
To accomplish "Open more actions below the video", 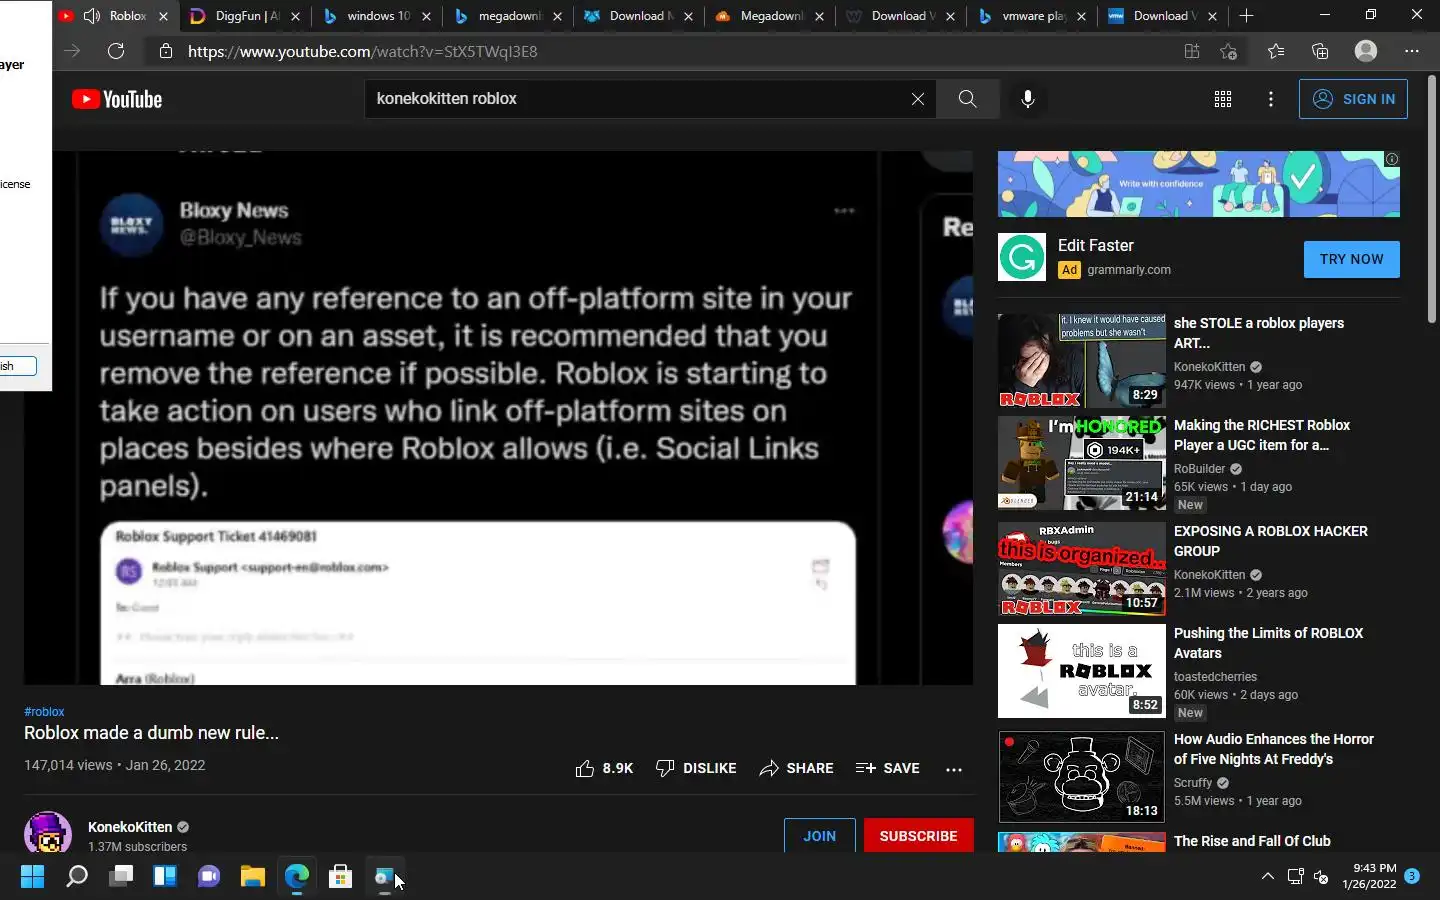I will (x=954, y=769).
